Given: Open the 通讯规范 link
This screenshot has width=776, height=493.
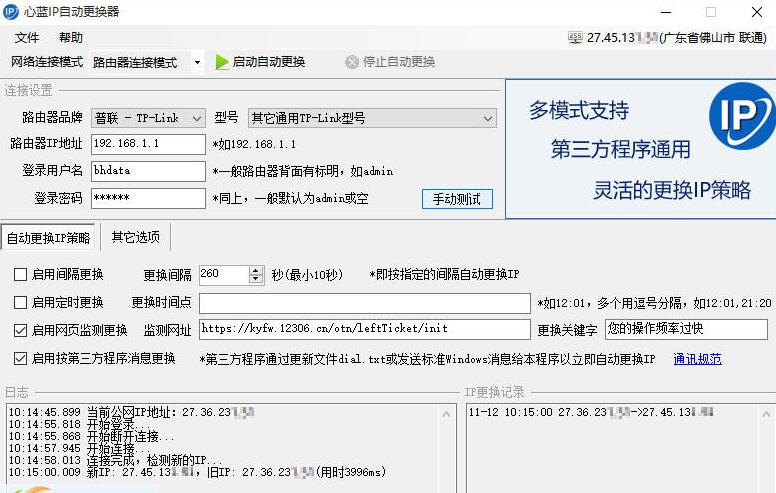Looking at the screenshot, I should [697, 359].
